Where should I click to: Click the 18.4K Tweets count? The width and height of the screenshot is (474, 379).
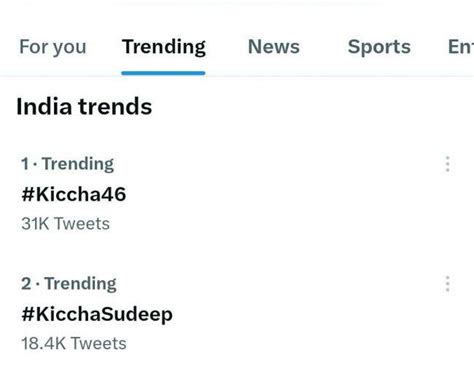click(x=74, y=343)
